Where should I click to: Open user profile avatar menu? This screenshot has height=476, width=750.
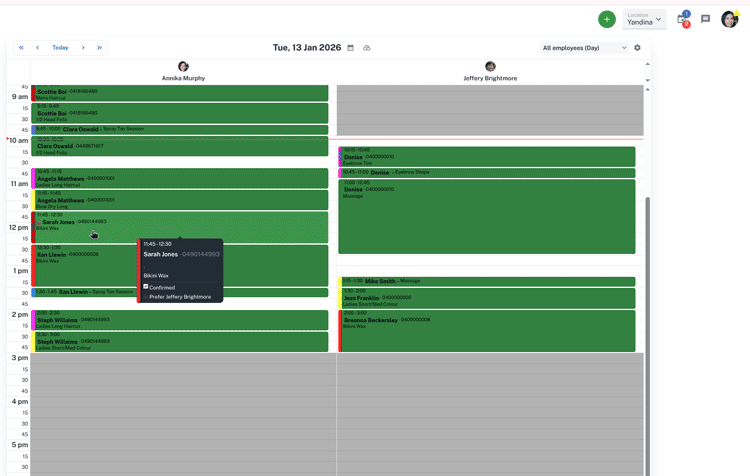click(x=729, y=19)
